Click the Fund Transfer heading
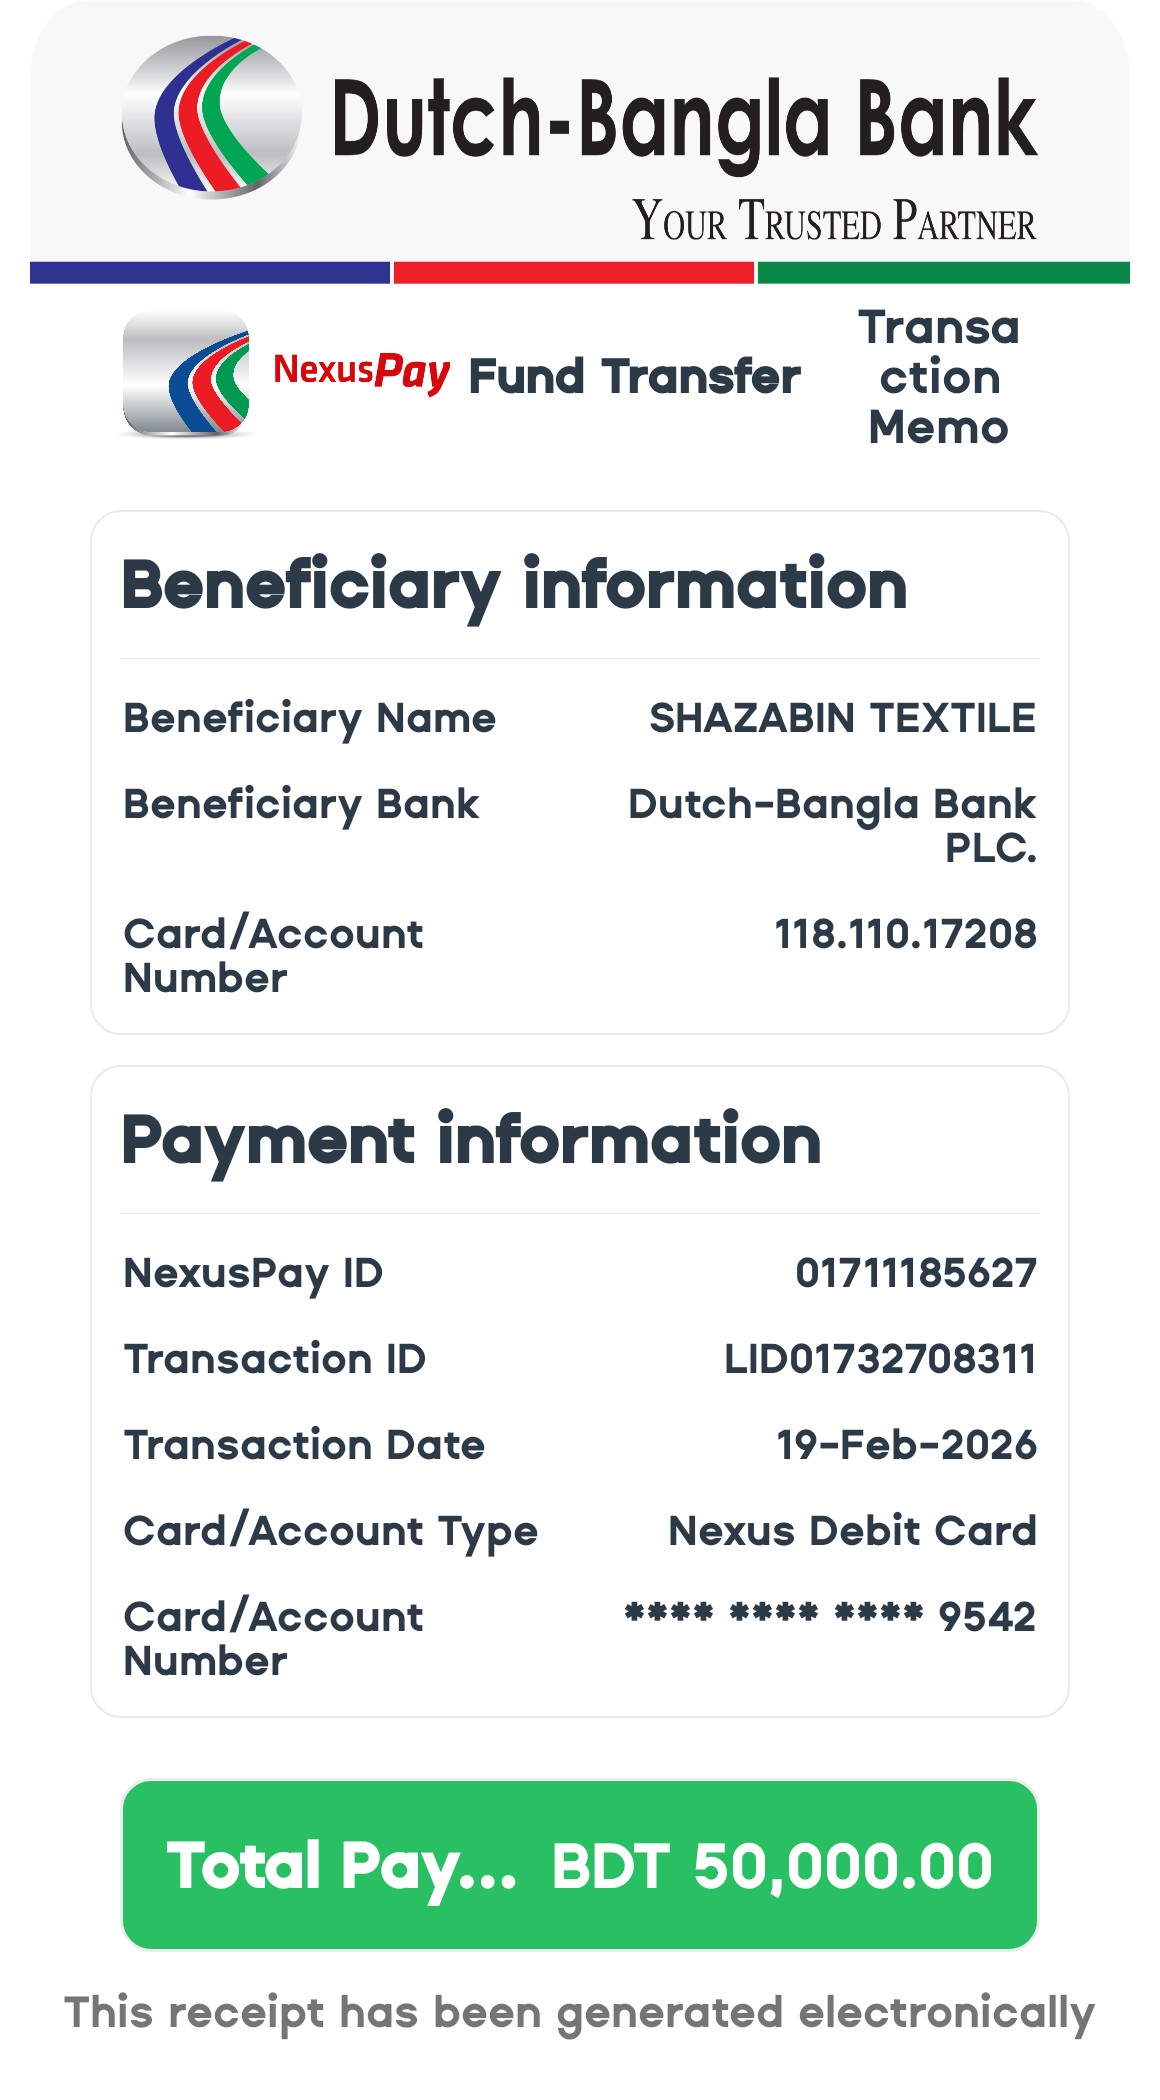Image resolution: width=1160 pixels, height=2100 pixels. (x=634, y=377)
